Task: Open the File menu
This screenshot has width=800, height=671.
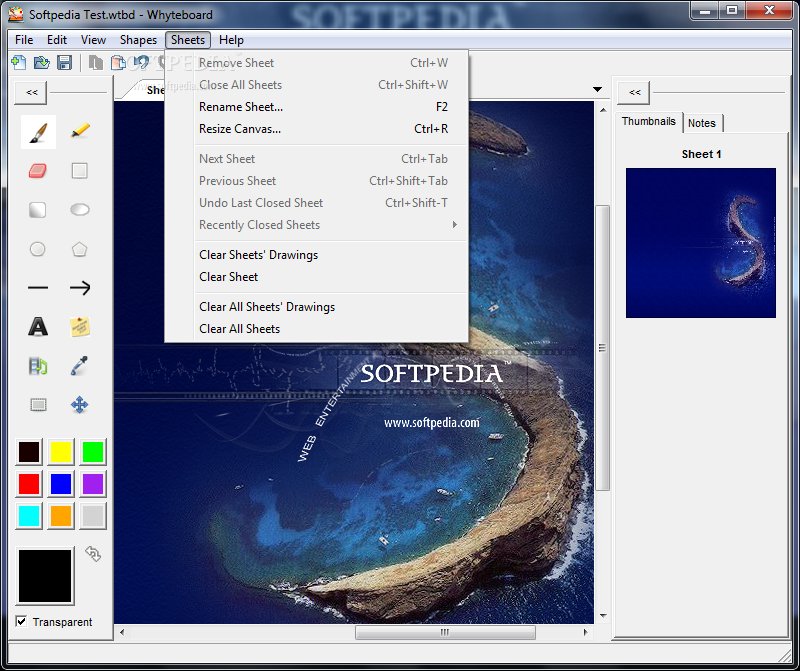Action: point(24,40)
